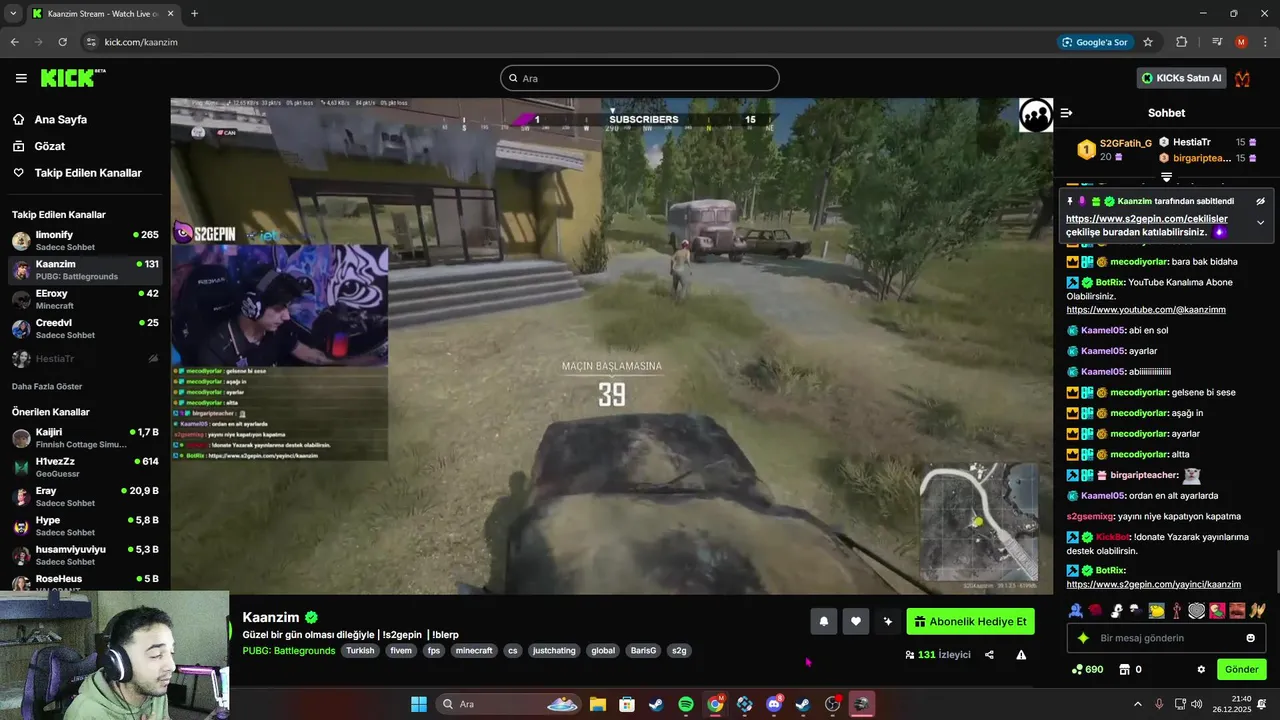This screenshot has width=1280, height=720.
Task: Open Windows Start menu
Action: 419,704
